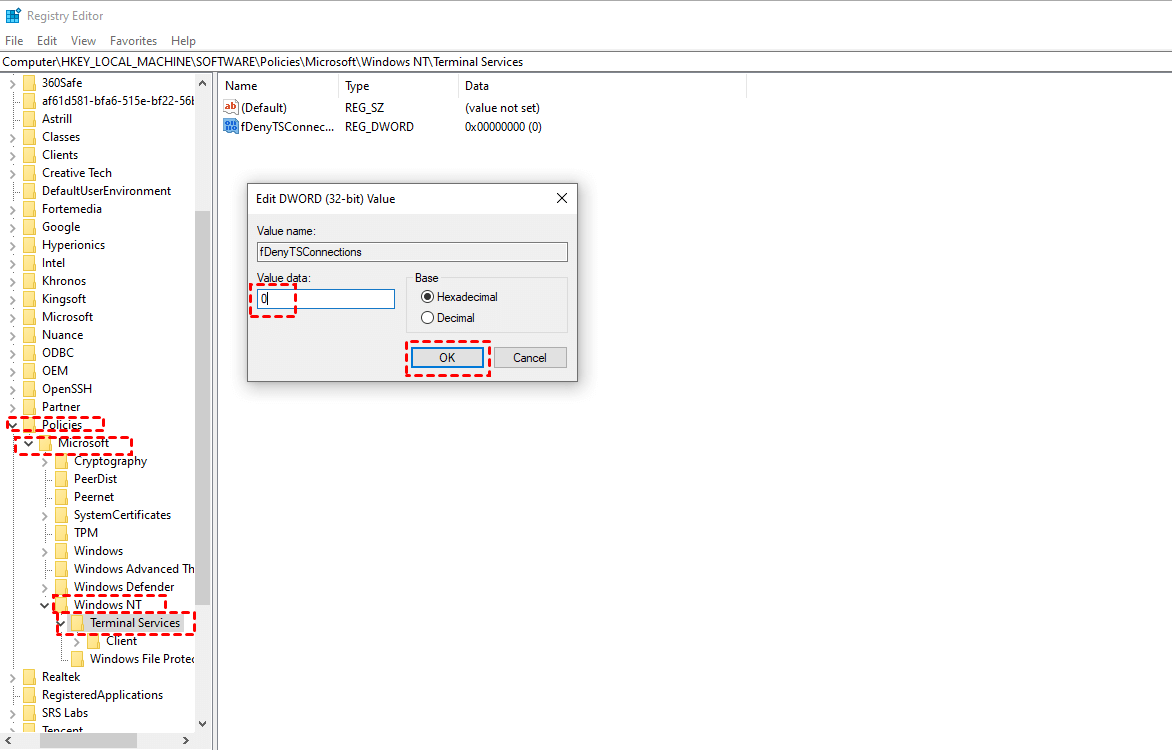Expand the Cryptography key
Screen dimensions: 1172x750
45,462
